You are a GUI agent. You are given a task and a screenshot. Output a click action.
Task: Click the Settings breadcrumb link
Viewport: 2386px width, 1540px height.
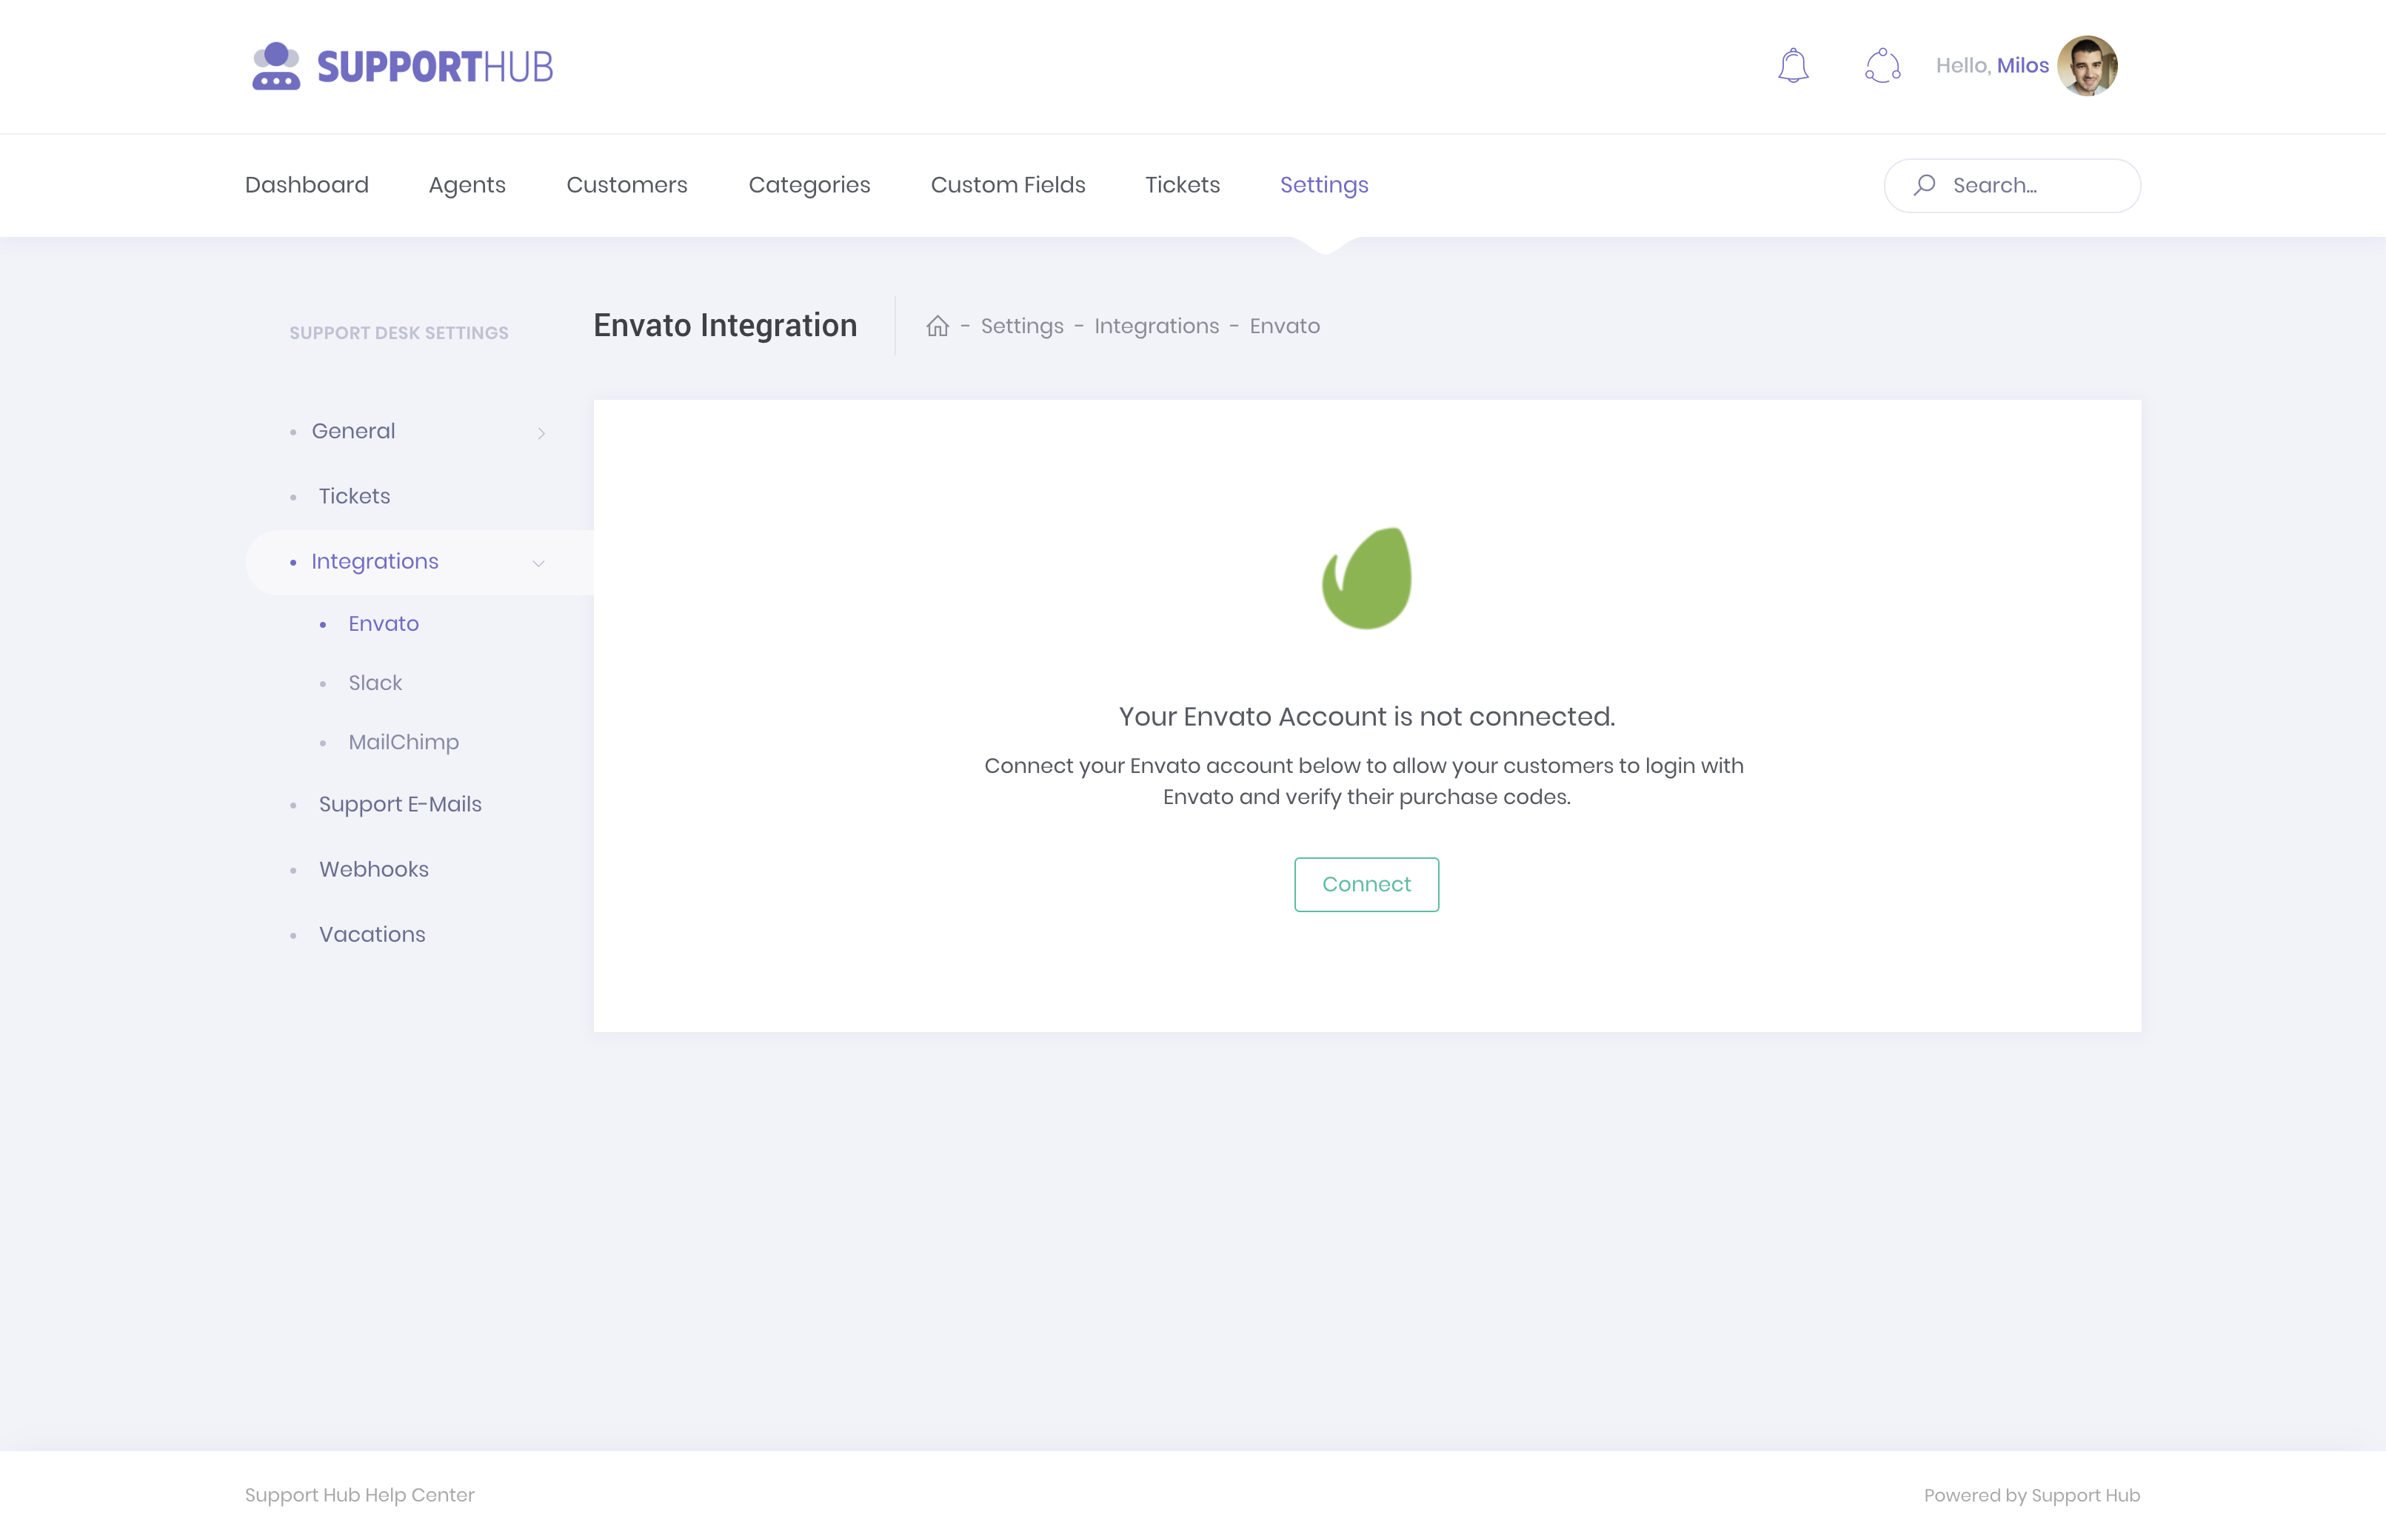pyautogui.click(x=1022, y=326)
